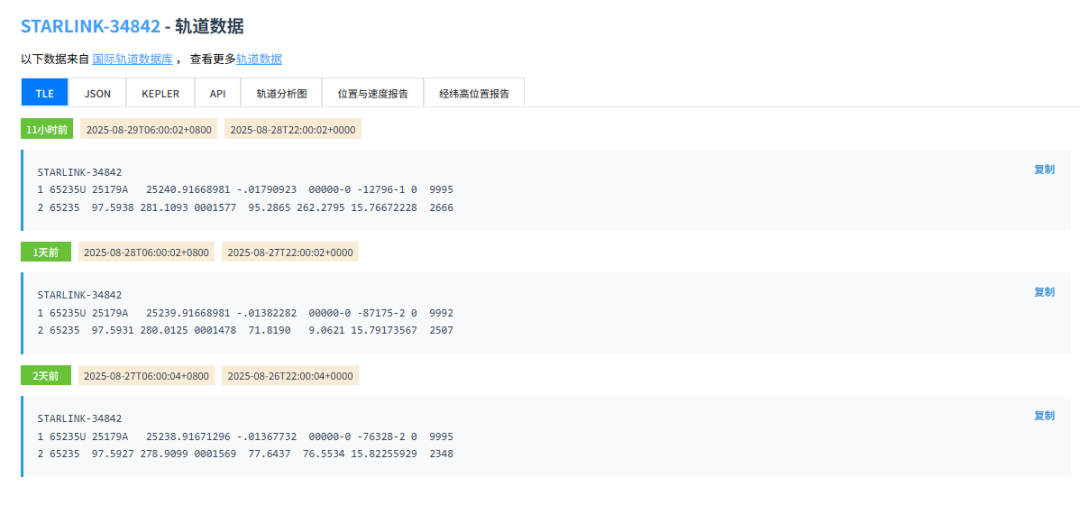Click TLE line 2 containing 15.82255929
This screenshot has width=1080, height=505.
[245, 454]
